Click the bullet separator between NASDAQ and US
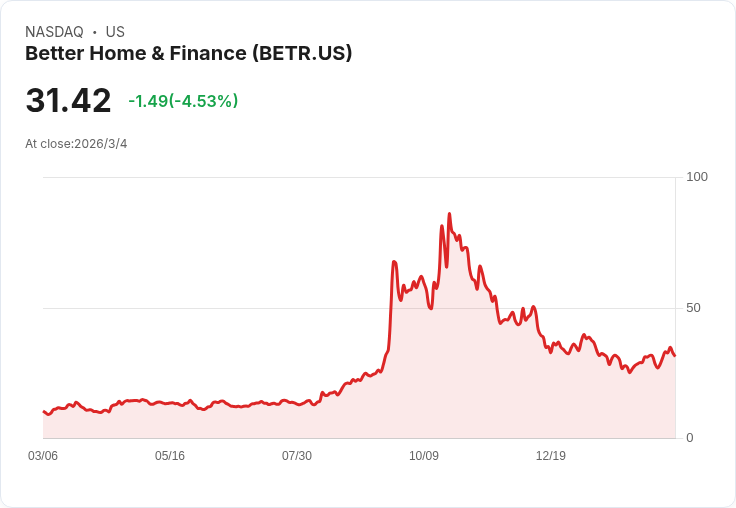 coord(94,32)
